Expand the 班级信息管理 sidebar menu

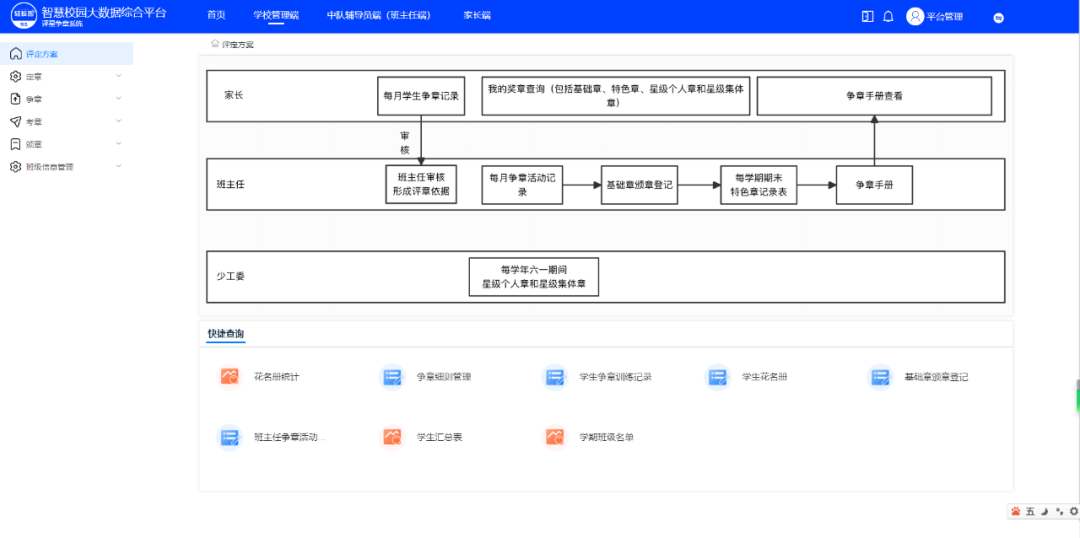click(65, 167)
